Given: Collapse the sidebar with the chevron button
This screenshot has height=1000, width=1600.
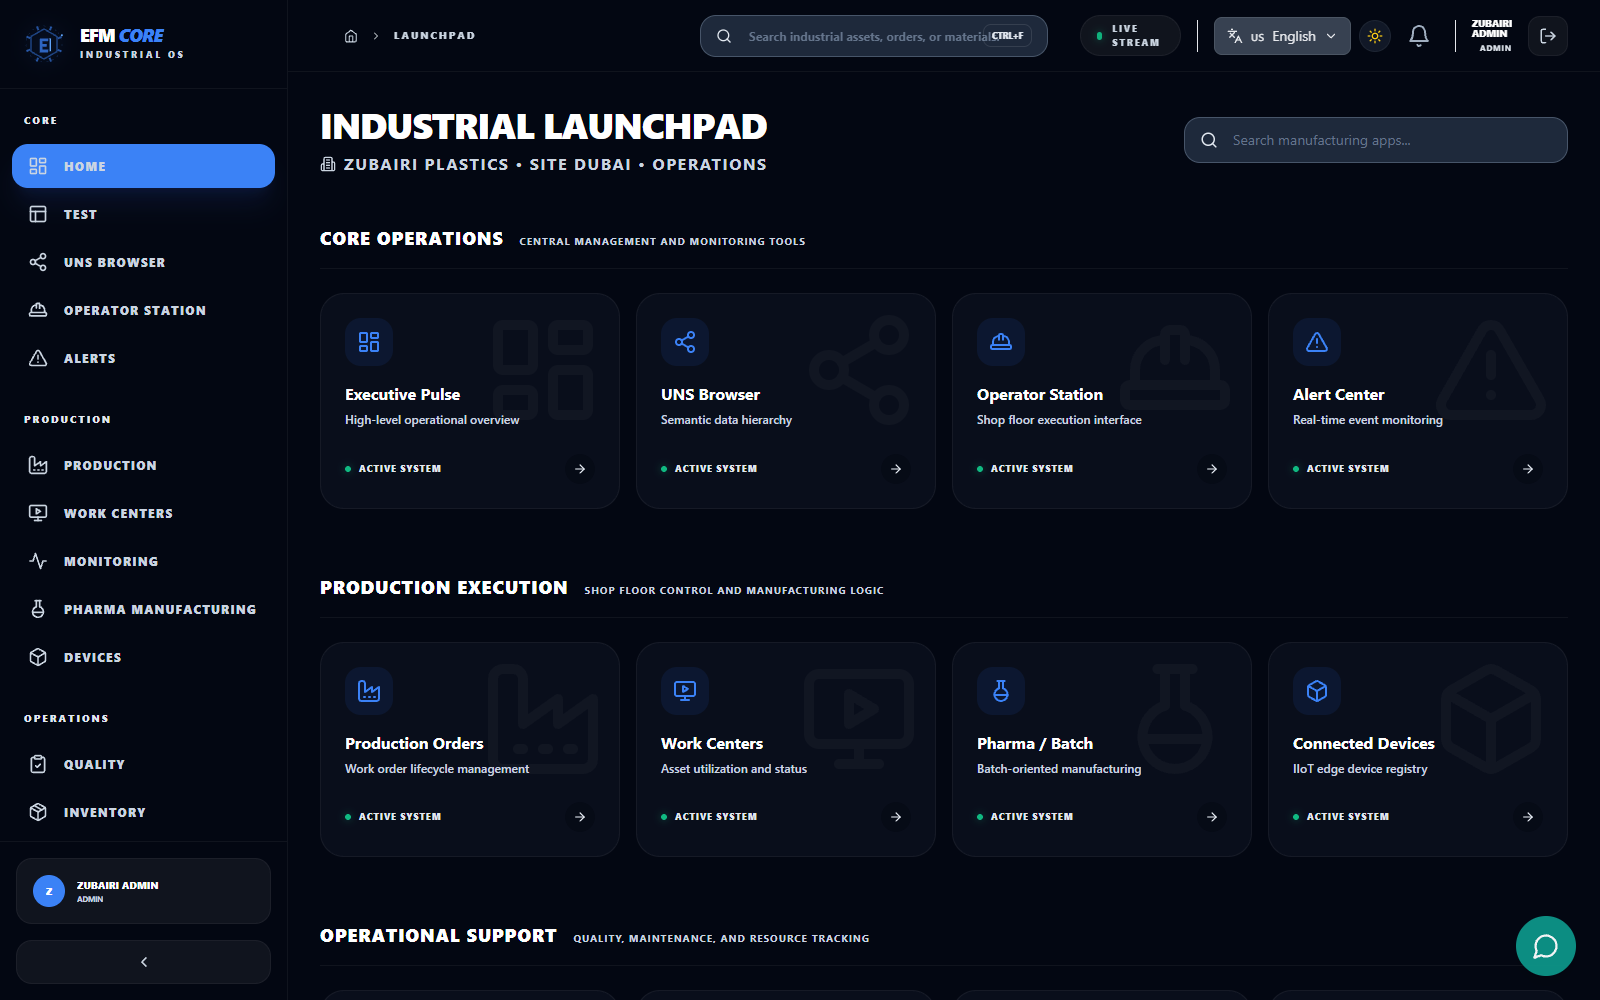Looking at the screenshot, I should (x=143, y=961).
